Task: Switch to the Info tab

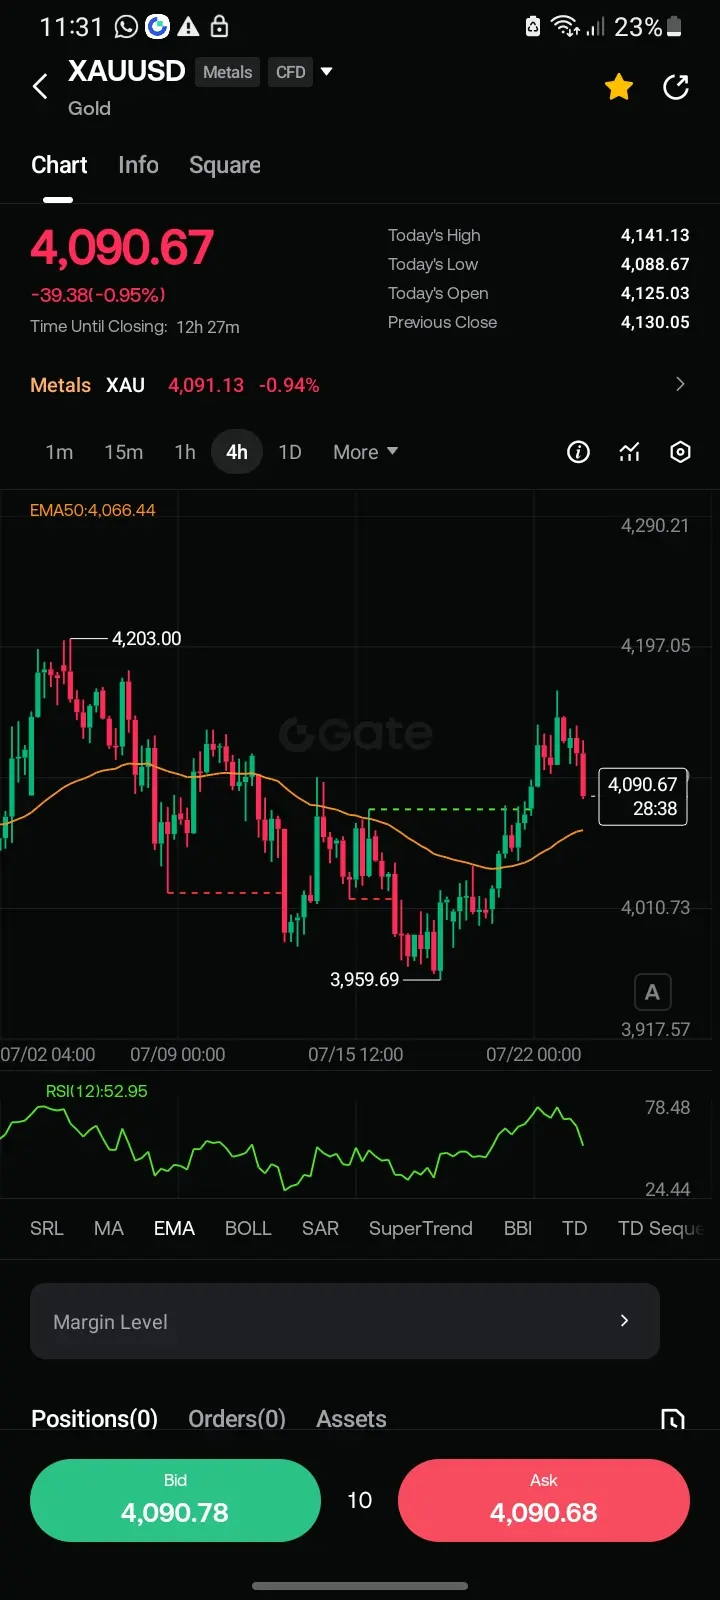Action: coord(138,165)
